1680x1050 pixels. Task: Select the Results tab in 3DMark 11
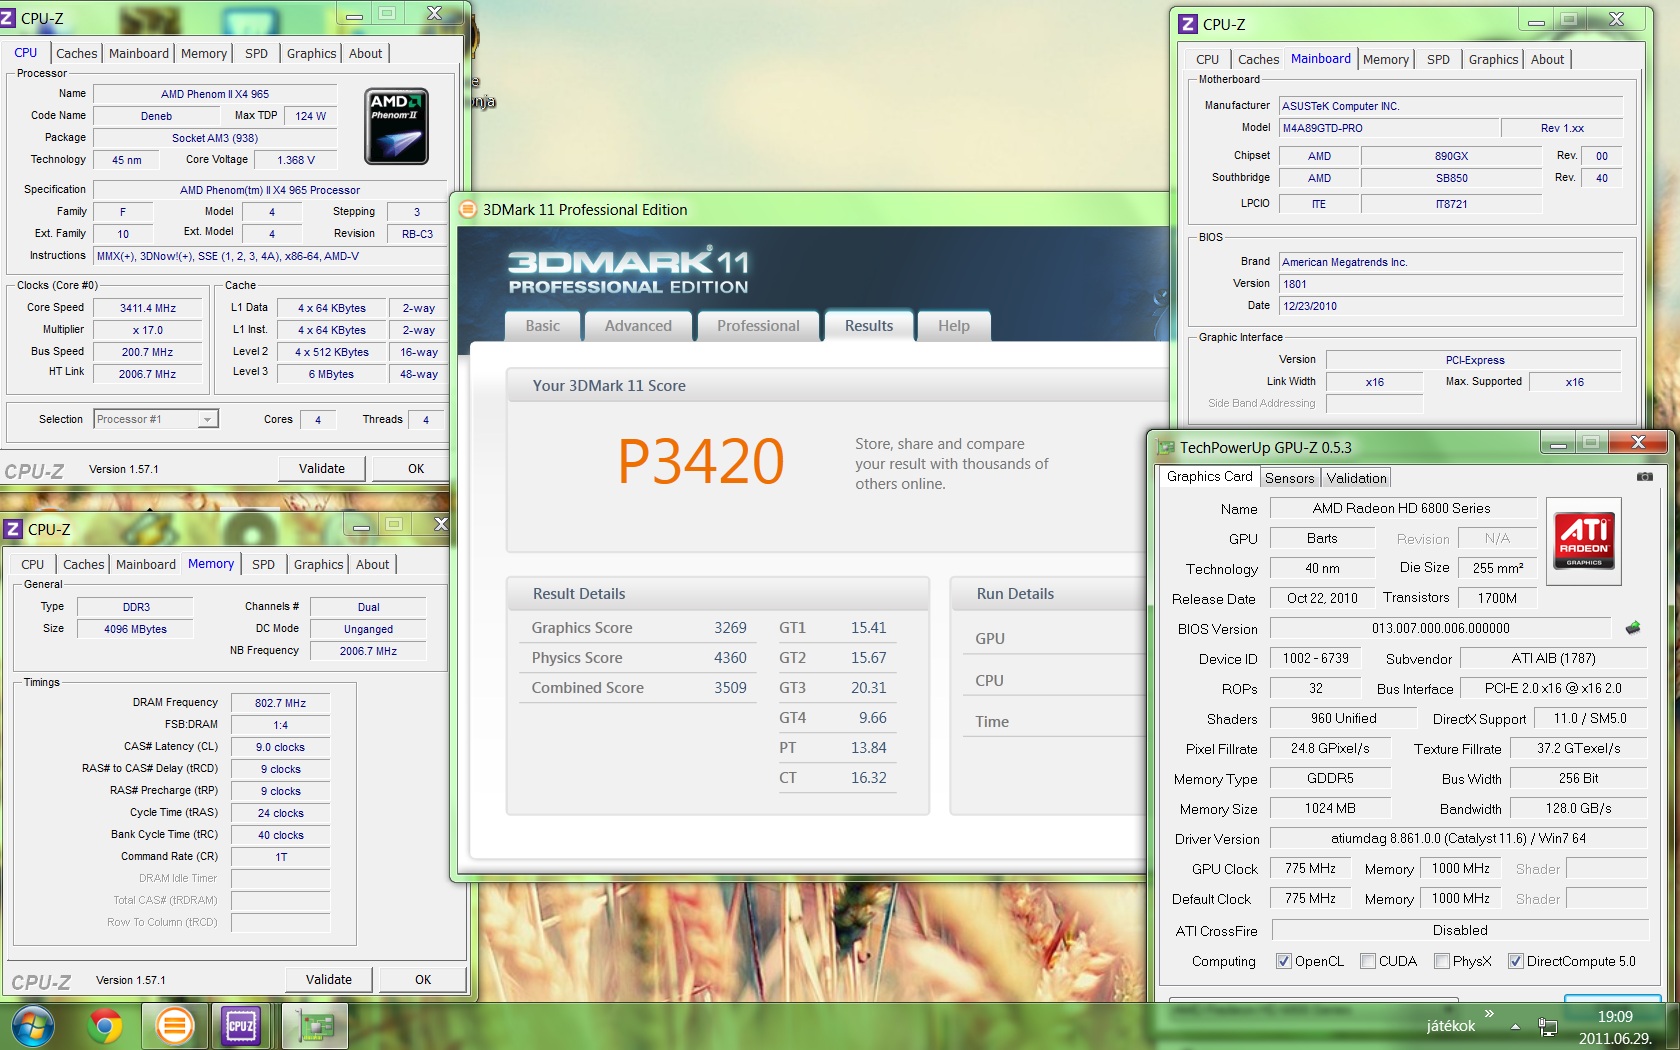pos(869,326)
